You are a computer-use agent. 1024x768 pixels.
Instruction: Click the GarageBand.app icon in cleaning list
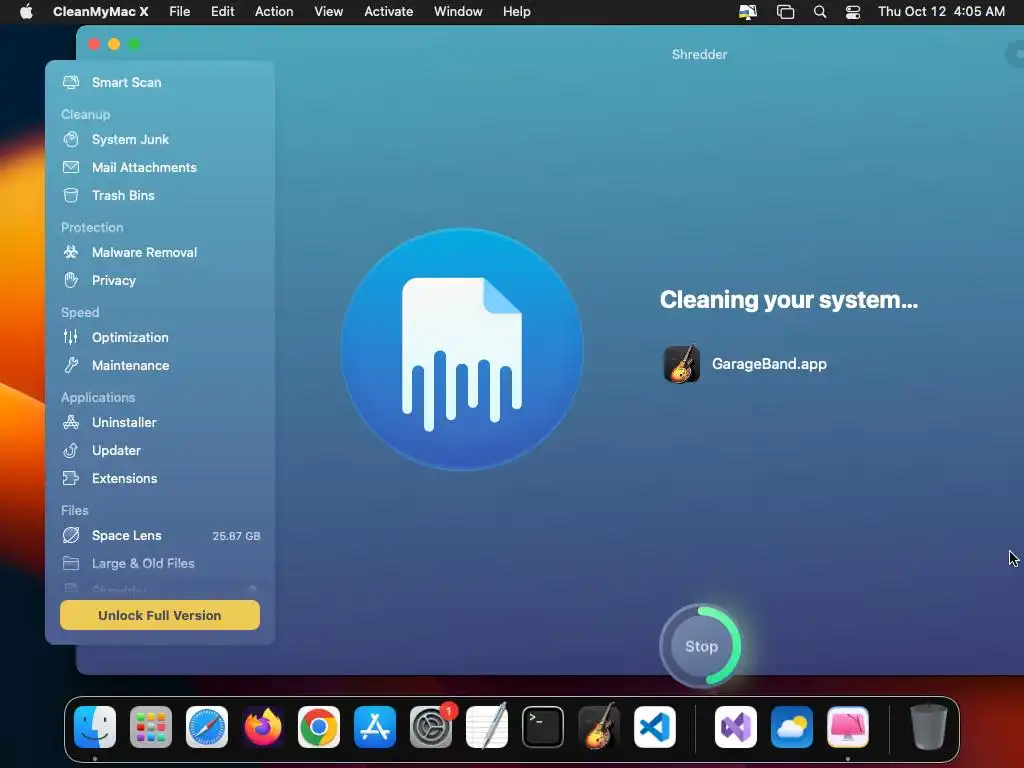coord(682,364)
